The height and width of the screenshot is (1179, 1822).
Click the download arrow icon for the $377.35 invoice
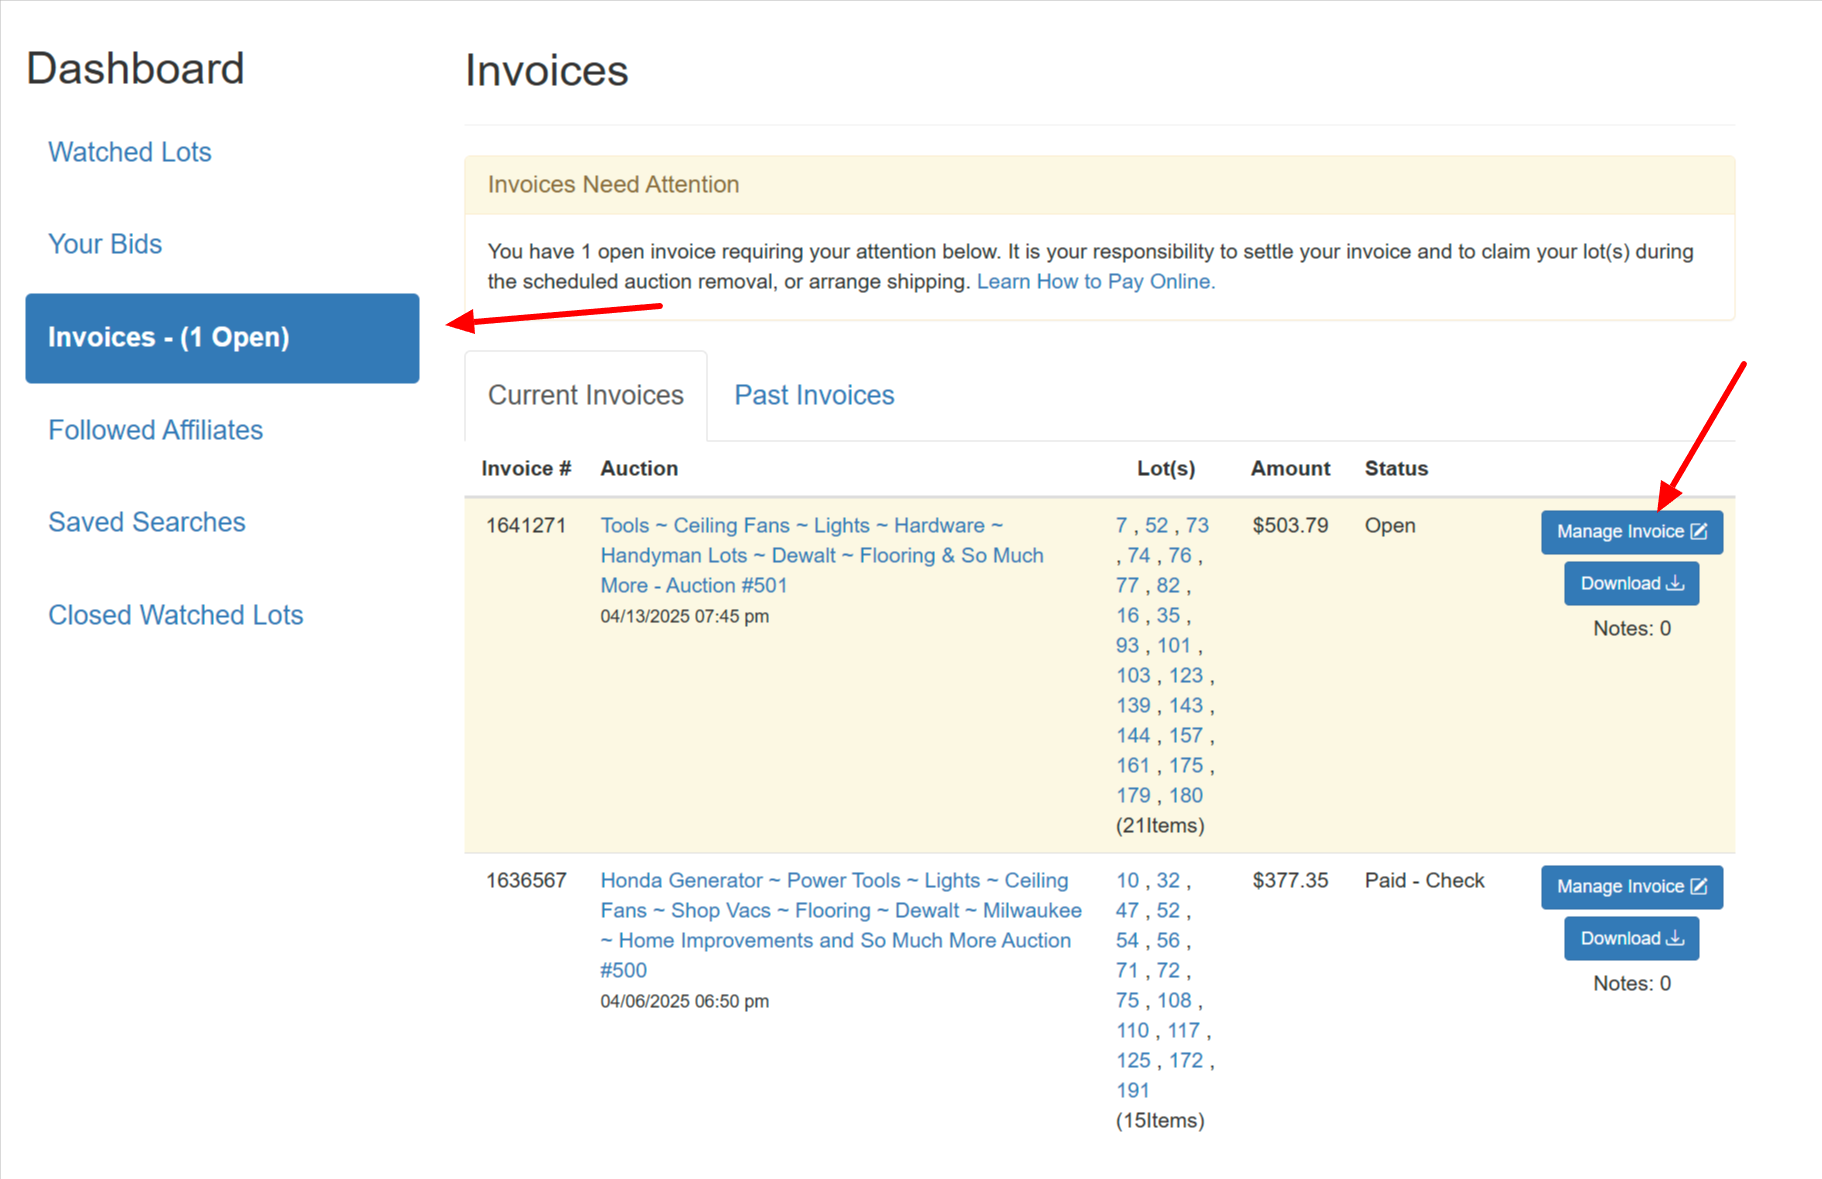pyautogui.click(x=1675, y=939)
